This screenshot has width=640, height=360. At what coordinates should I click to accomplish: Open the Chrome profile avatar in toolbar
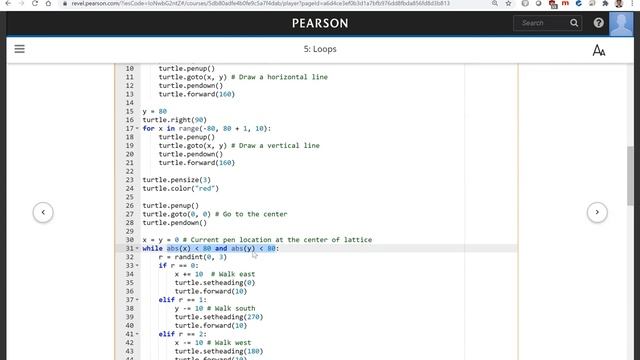pyautogui.click(x=619, y=3)
